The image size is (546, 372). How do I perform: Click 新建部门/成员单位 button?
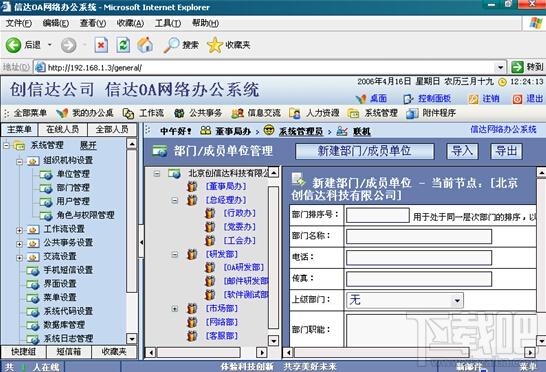pos(365,152)
